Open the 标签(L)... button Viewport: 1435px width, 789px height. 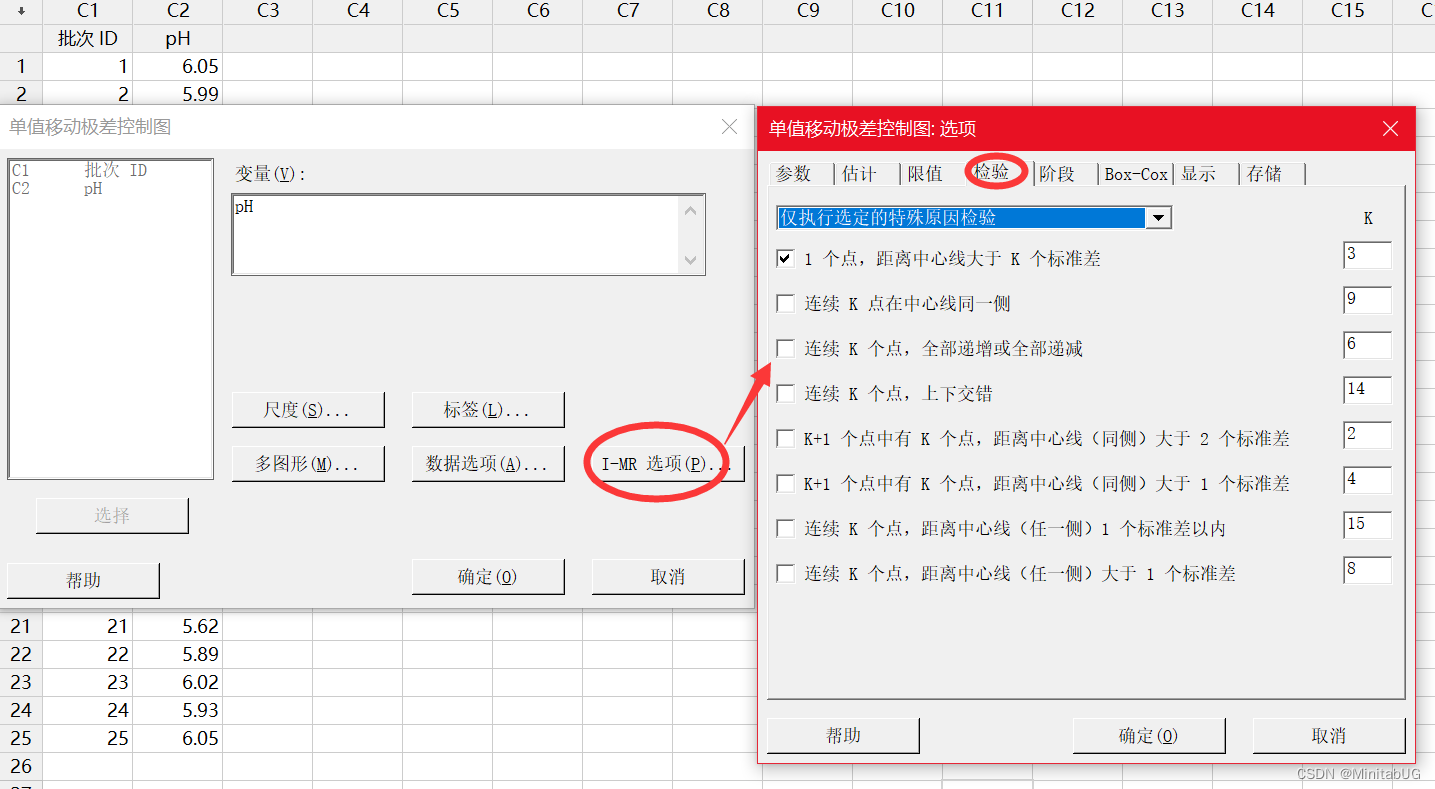coord(488,410)
